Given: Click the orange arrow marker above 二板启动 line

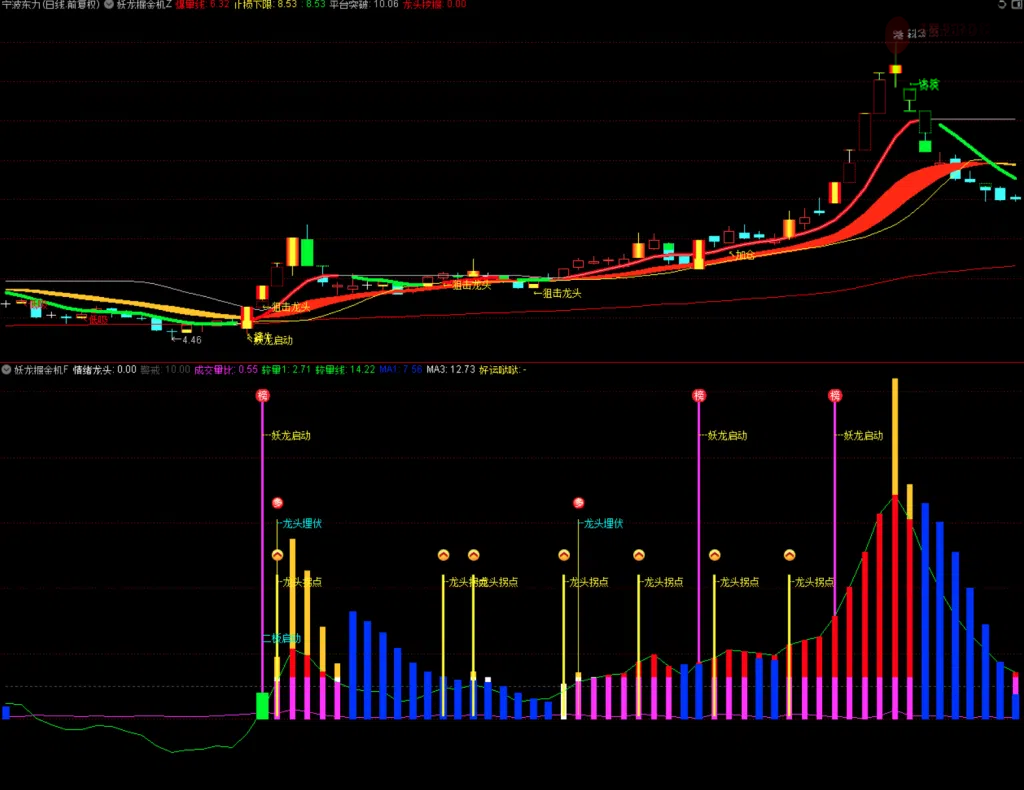Looking at the screenshot, I should (x=278, y=555).
